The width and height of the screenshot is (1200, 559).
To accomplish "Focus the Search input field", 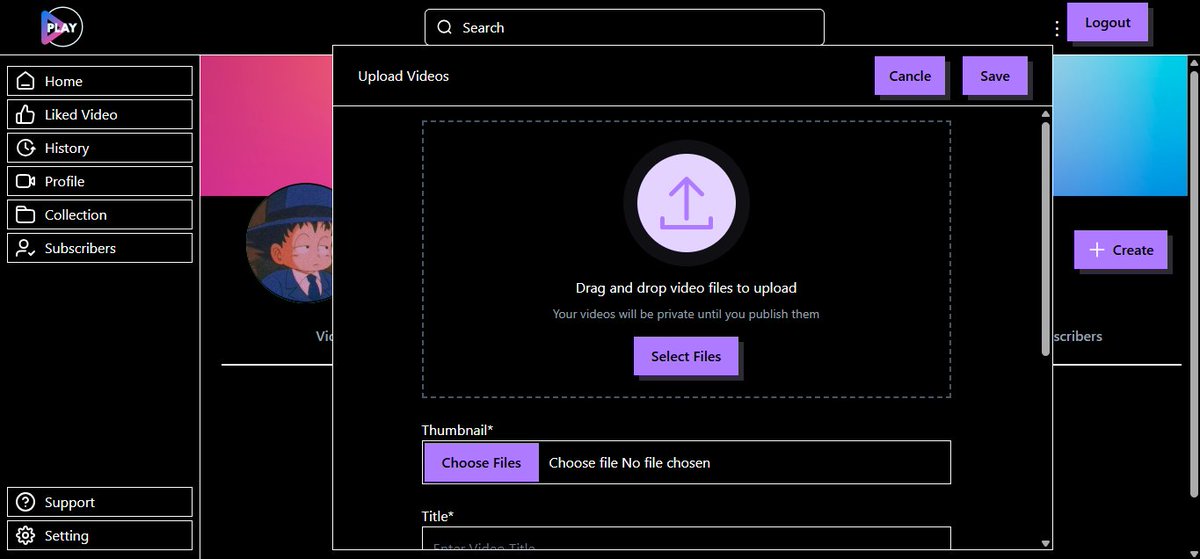I will pos(624,28).
